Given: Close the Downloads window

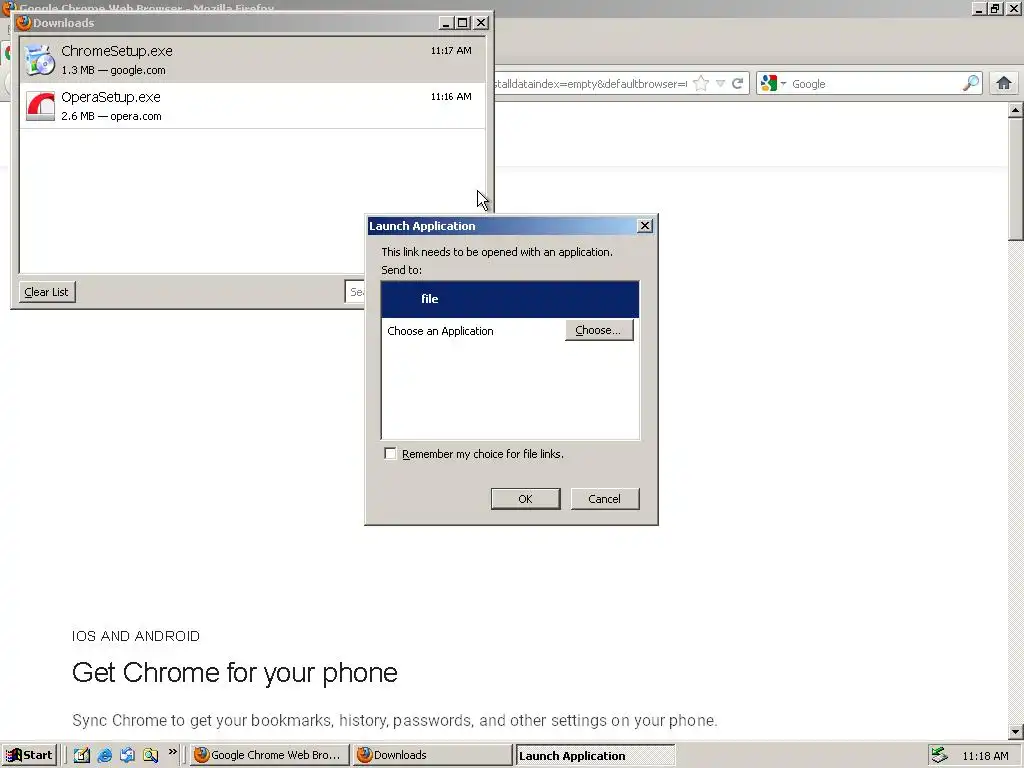Looking at the screenshot, I should click(x=481, y=23).
